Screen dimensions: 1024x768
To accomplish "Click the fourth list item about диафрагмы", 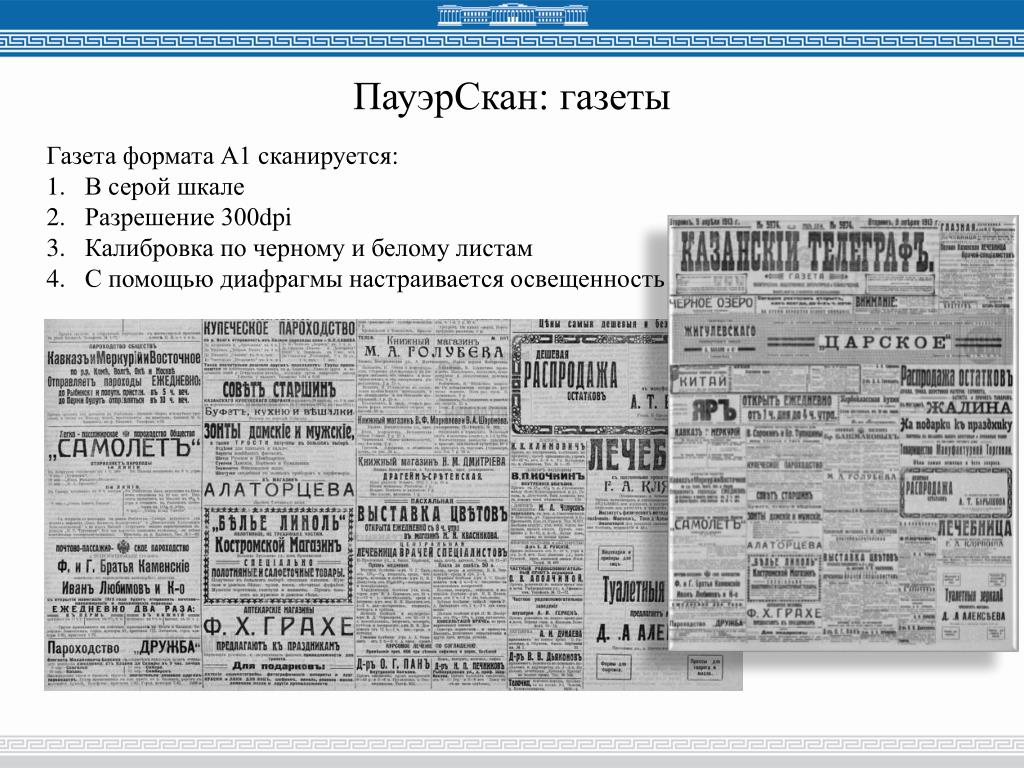I will coord(374,278).
